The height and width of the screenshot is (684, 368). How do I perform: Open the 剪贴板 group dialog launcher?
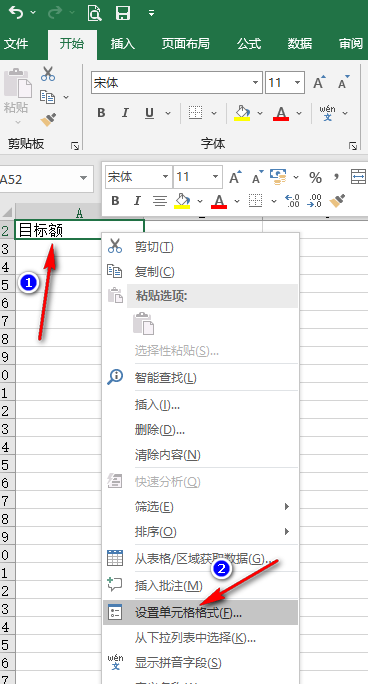(x=75, y=146)
